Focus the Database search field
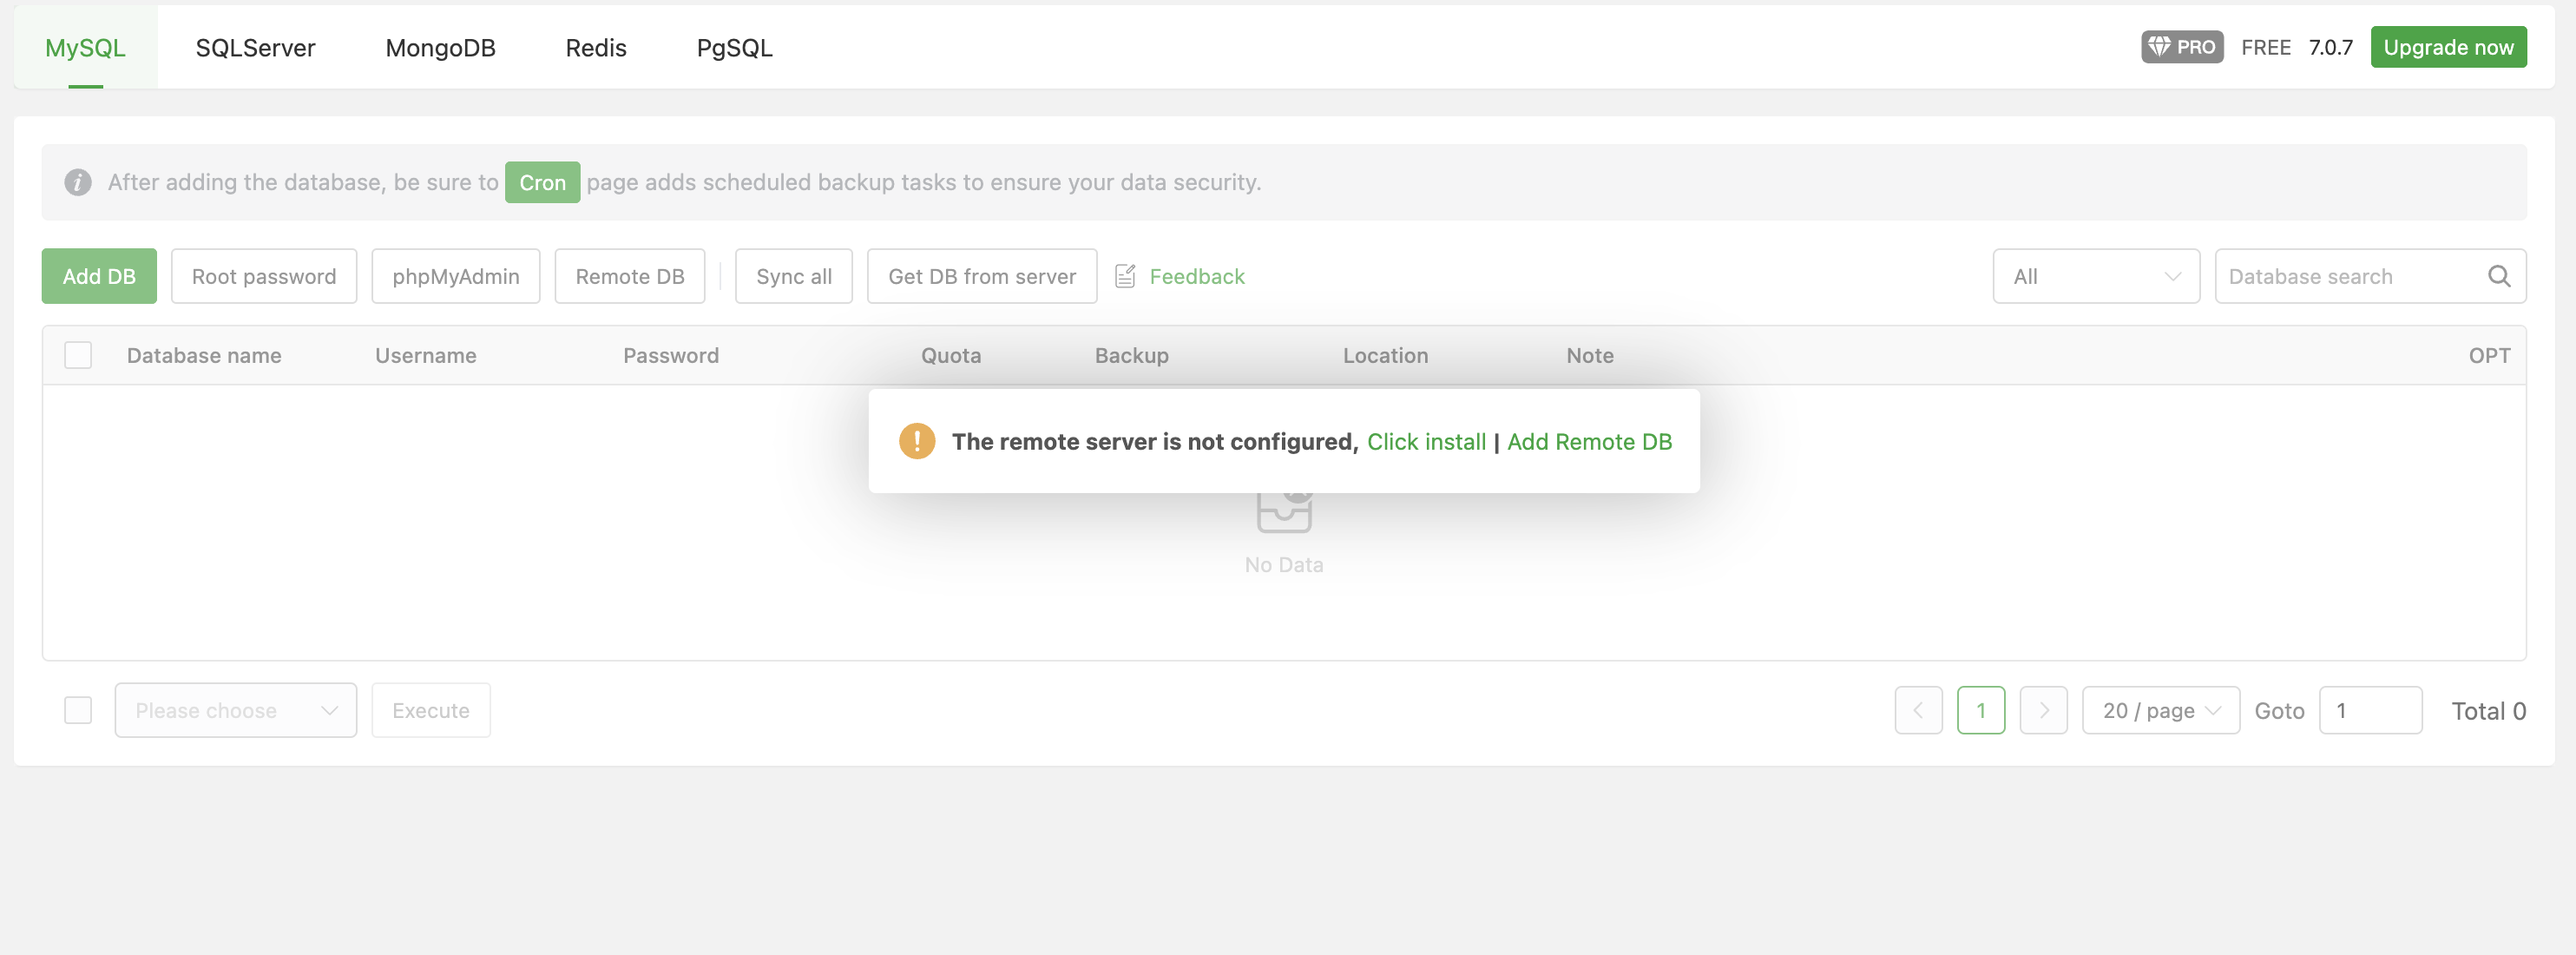Image resolution: width=2576 pixels, height=955 pixels. tap(2350, 276)
